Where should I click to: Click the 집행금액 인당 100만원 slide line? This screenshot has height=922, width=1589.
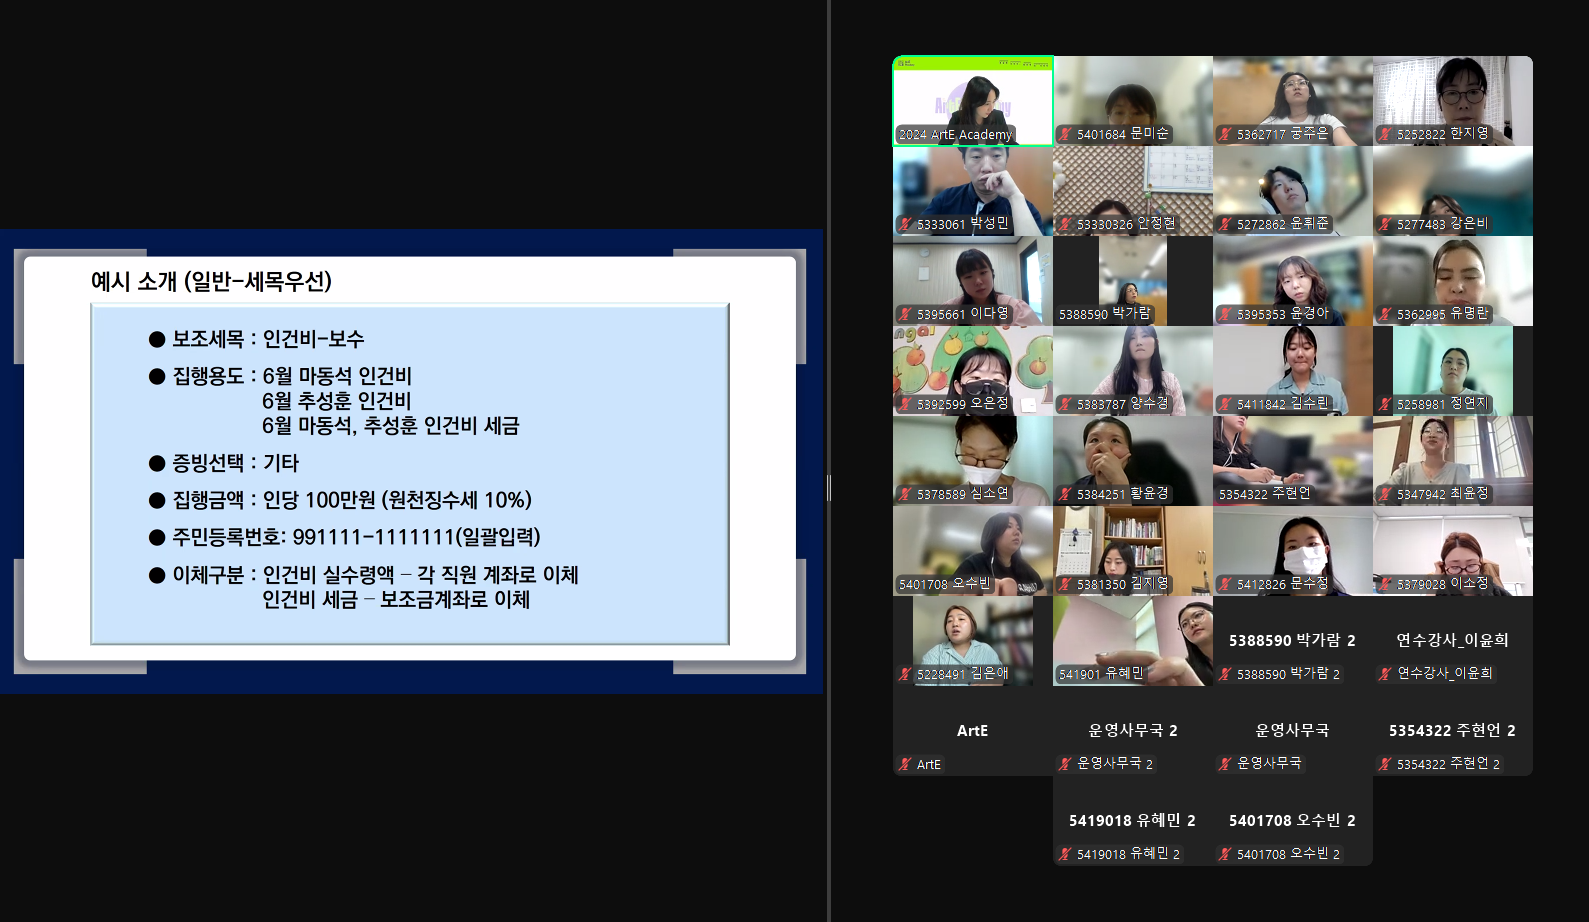352,500
